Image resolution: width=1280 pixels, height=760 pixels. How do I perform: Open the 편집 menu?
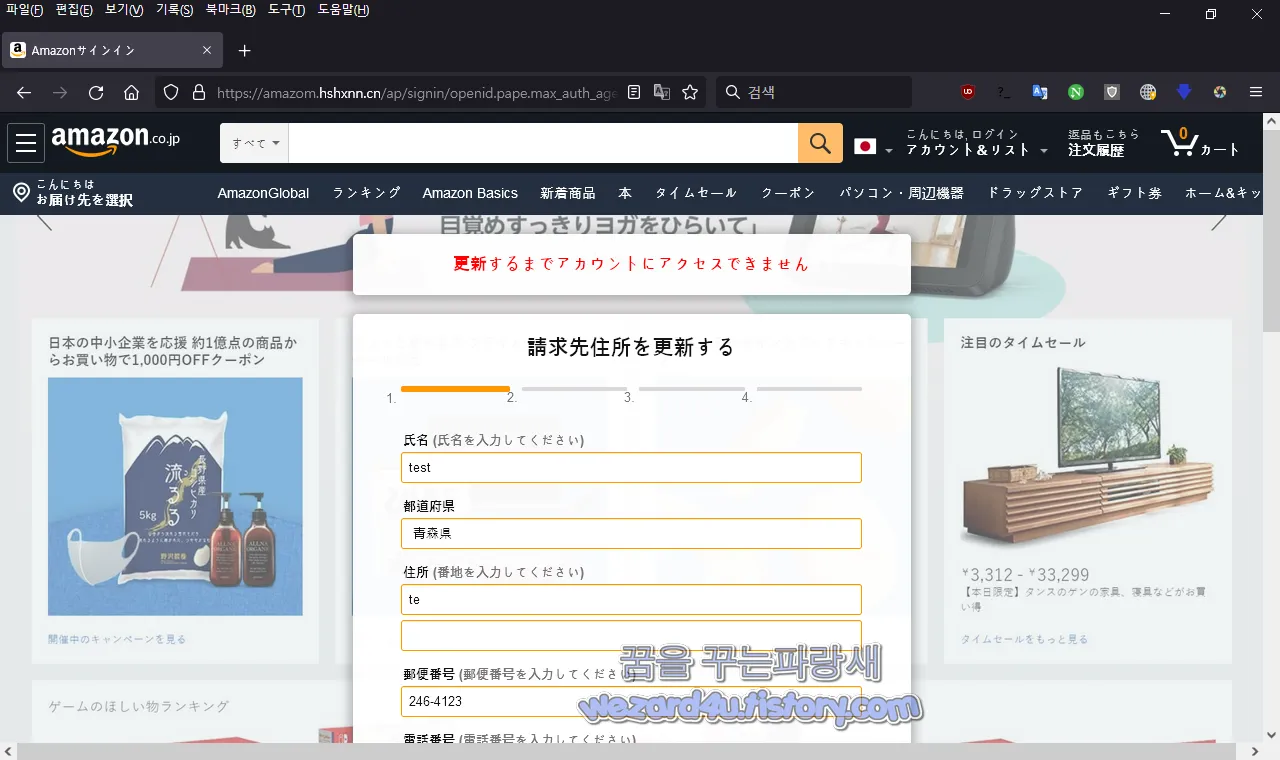pos(74,10)
